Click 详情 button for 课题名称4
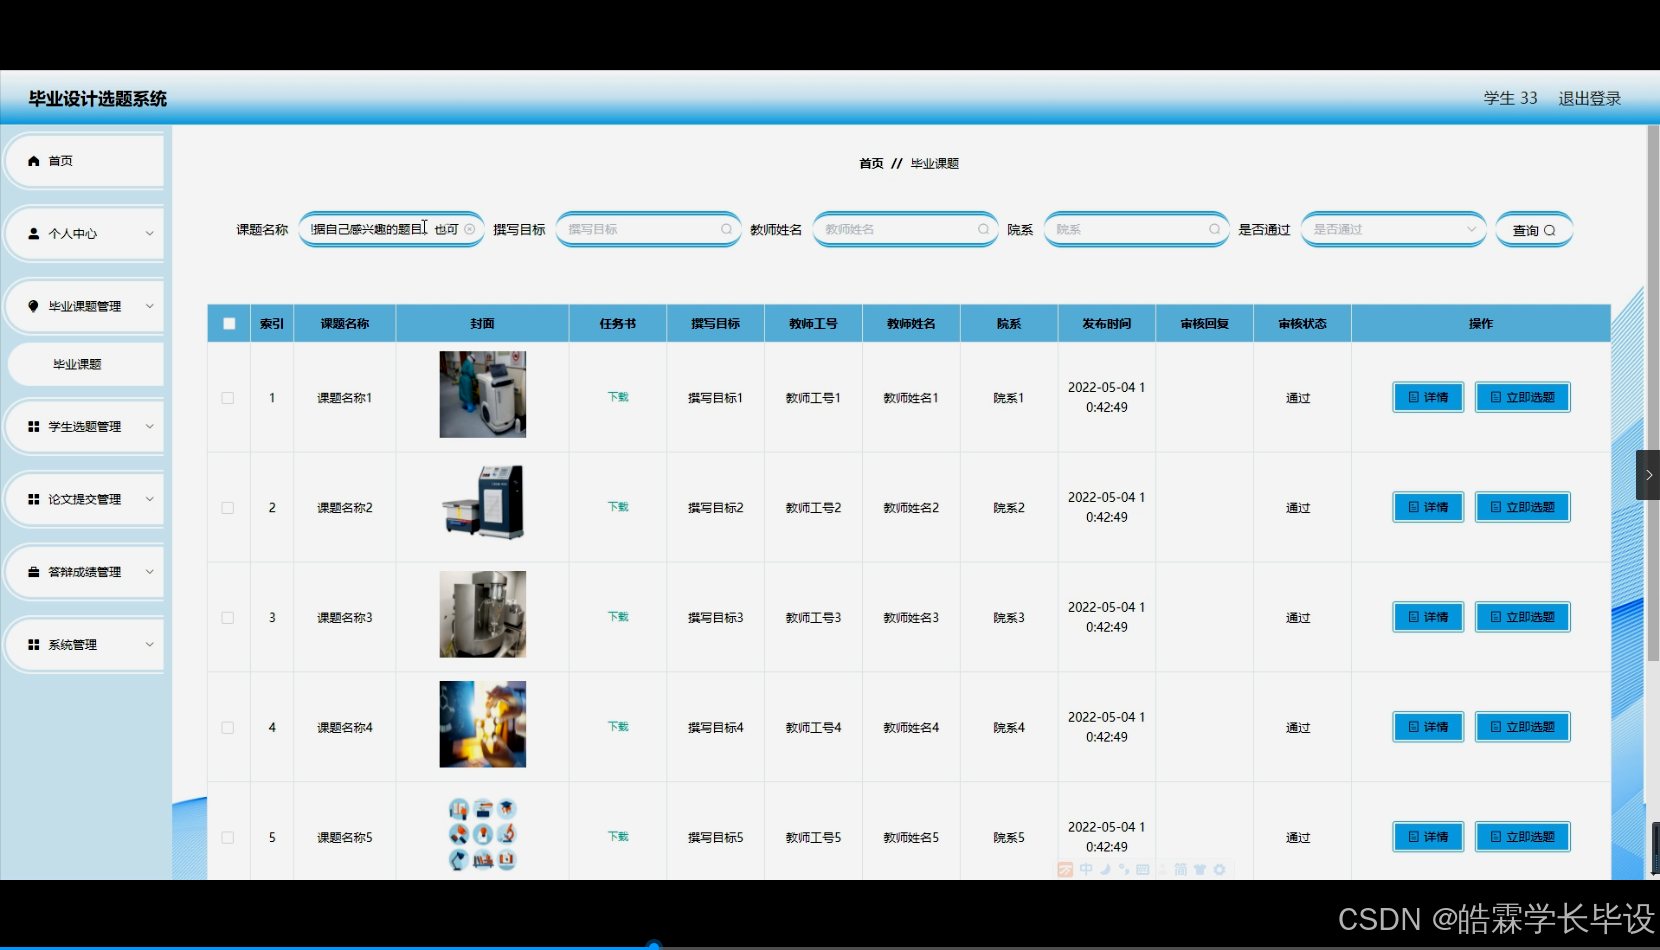 pyautogui.click(x=1428, y=727)
